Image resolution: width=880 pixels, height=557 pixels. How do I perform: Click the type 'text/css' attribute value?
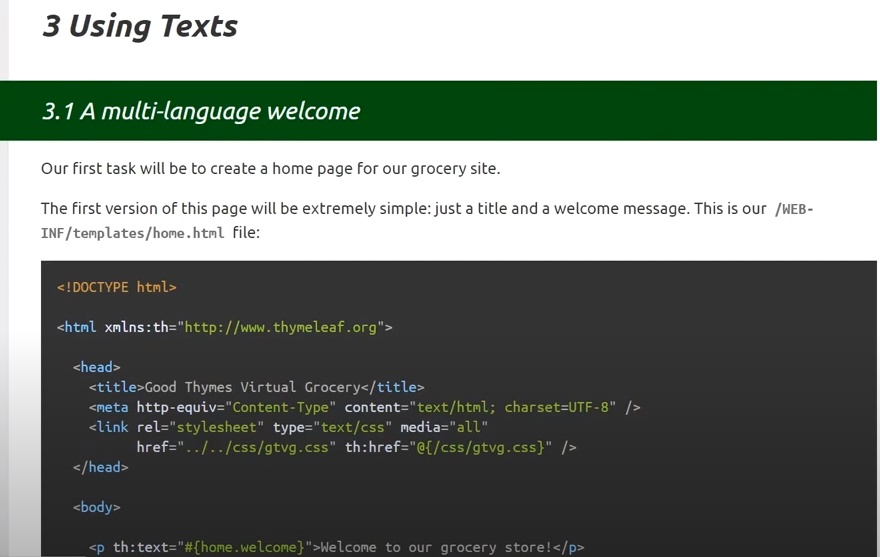[x=352, y=427]
